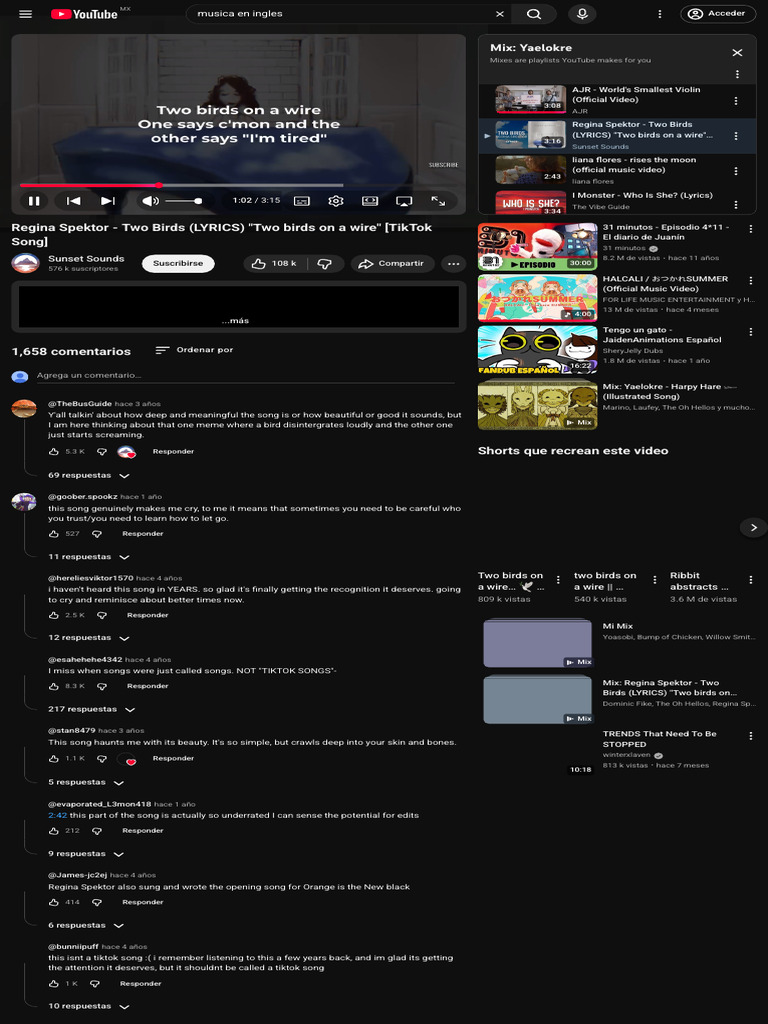Open @James-jc2ej's channel name link
This screenshot has height=1024, width=768.
(78, 875)
